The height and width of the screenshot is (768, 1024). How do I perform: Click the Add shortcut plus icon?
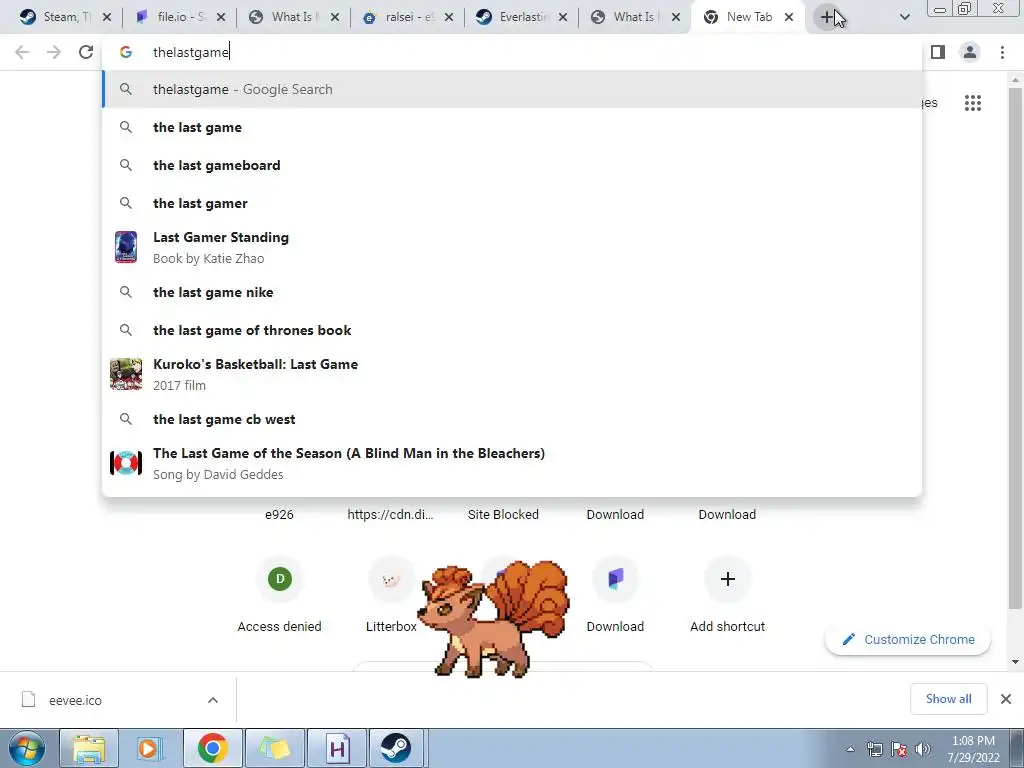728,579
